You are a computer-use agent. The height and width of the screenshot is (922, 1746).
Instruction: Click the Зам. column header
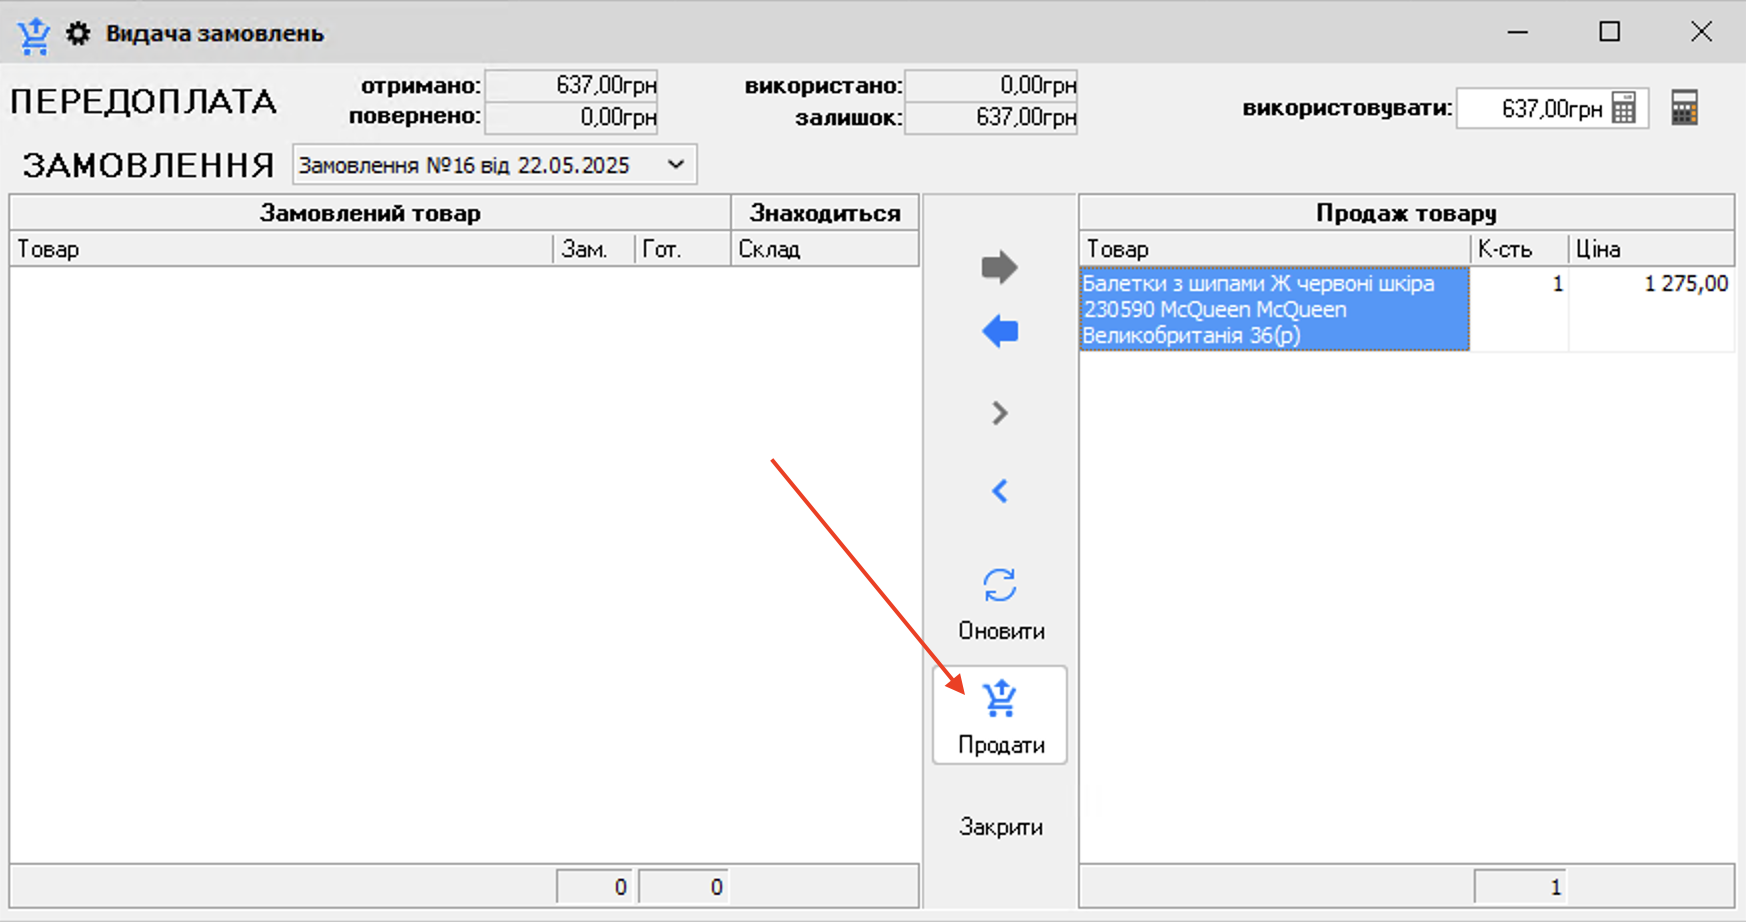593,249
